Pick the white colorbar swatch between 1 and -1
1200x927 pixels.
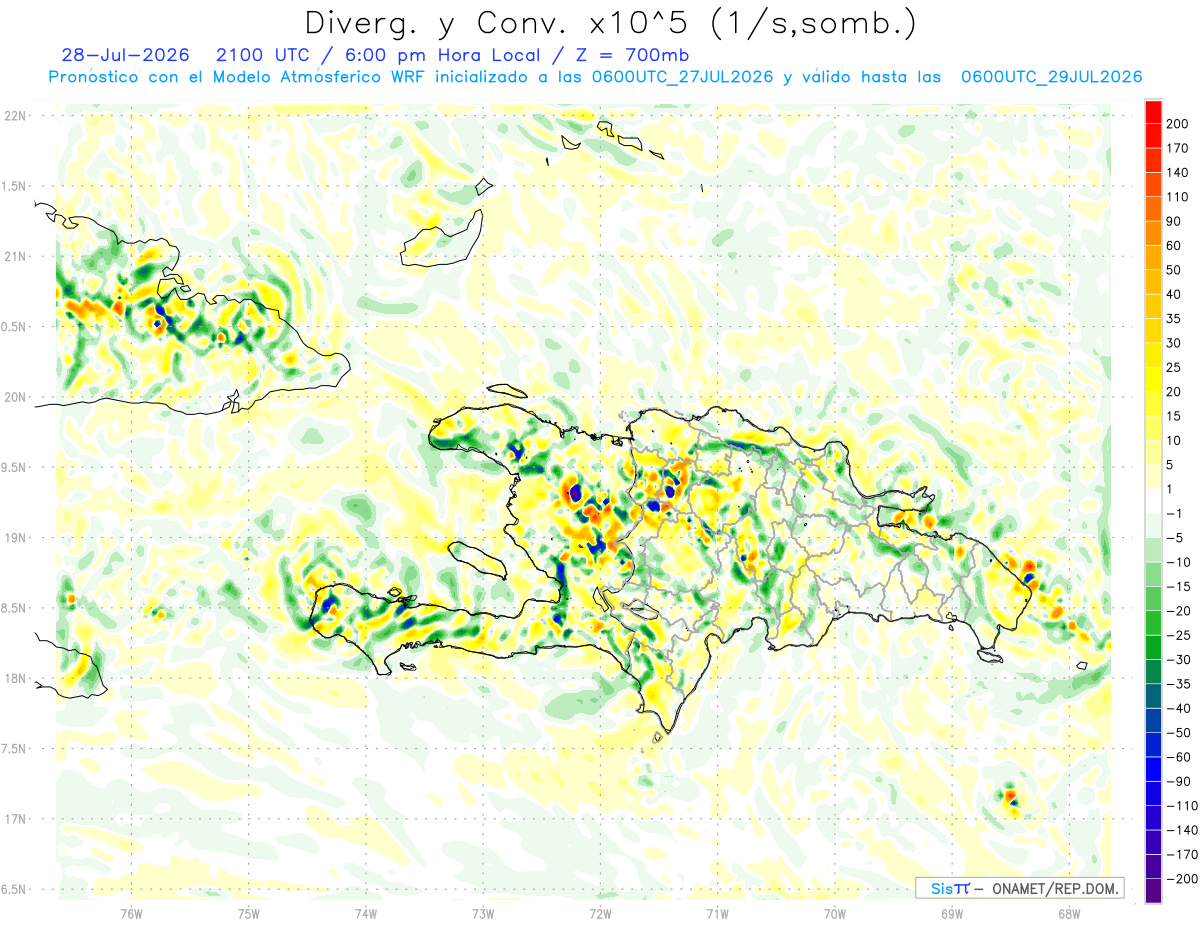(1153, 503)
